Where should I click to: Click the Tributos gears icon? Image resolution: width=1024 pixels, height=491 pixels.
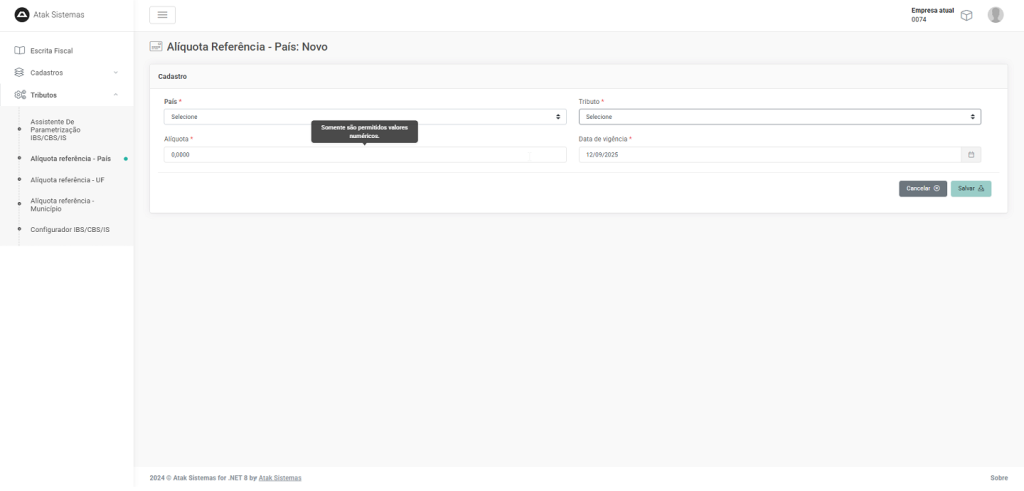coord(19,95)
